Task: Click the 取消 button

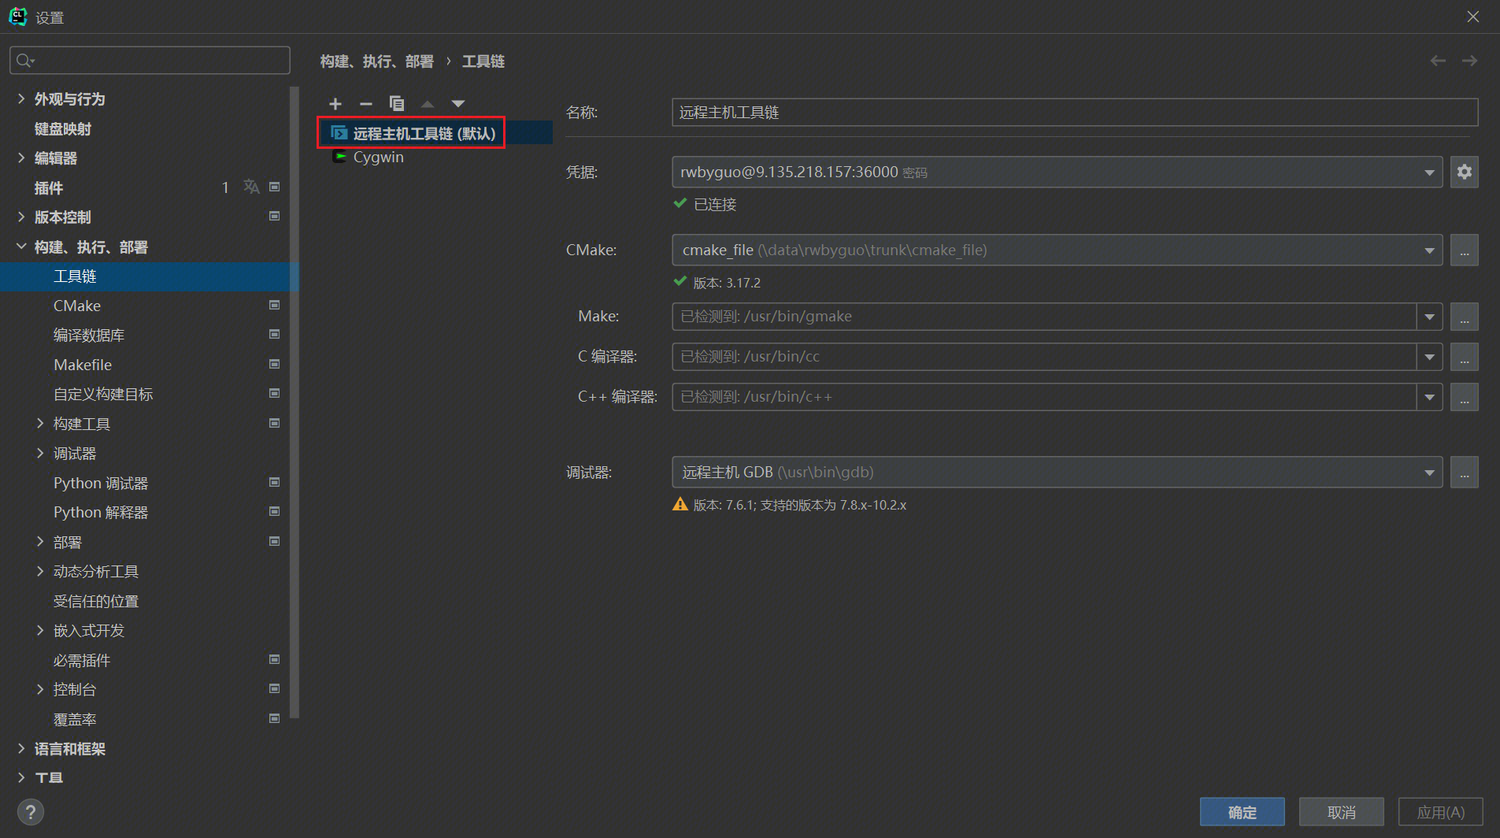Action: (1341, 812)
